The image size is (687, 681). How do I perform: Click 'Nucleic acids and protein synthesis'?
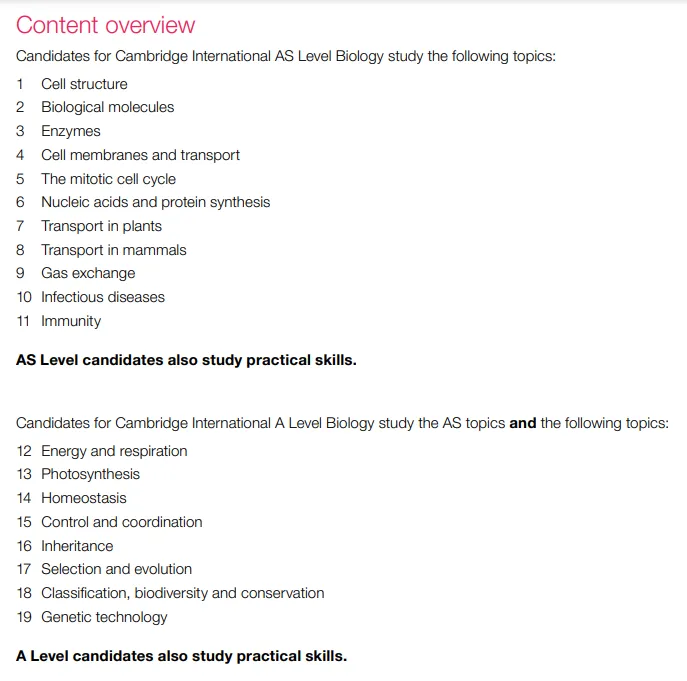click(156, 202)
